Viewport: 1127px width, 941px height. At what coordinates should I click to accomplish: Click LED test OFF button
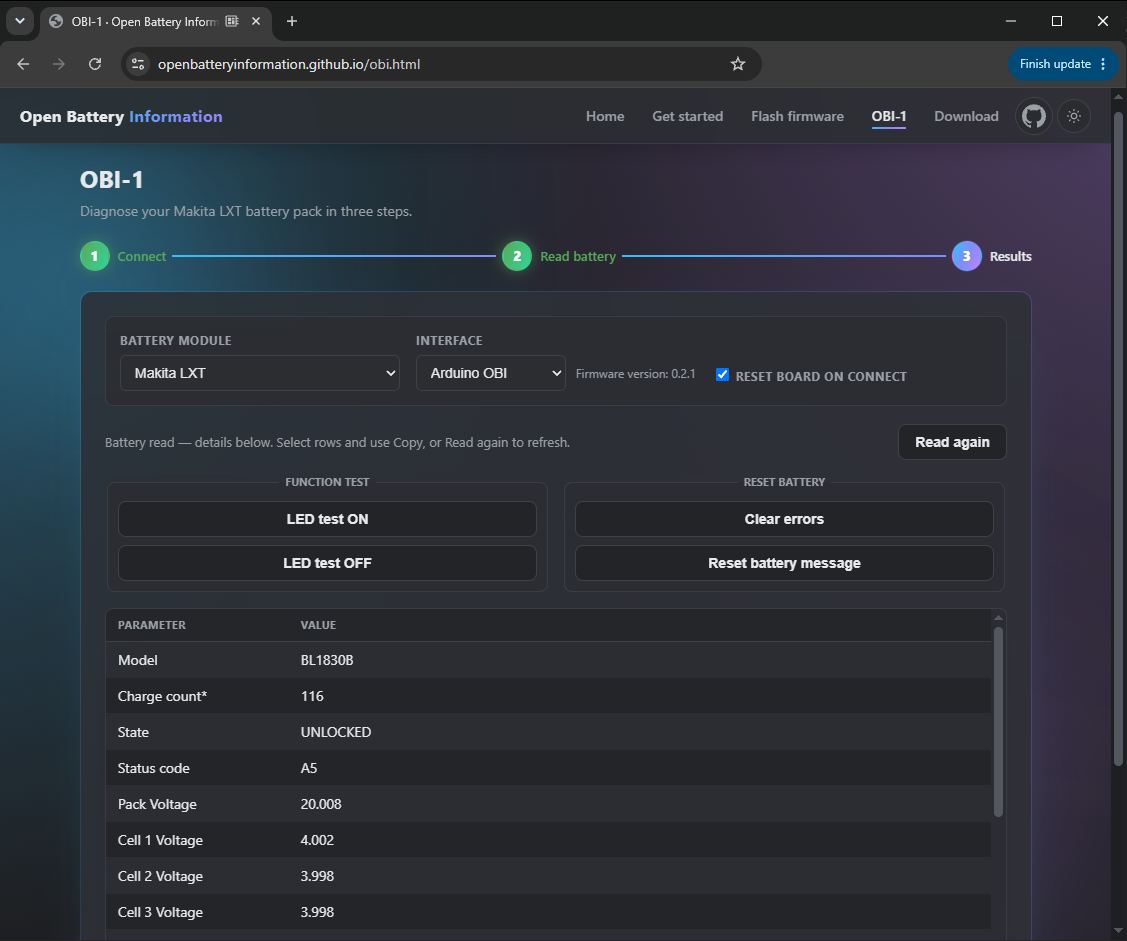[327, 563]
